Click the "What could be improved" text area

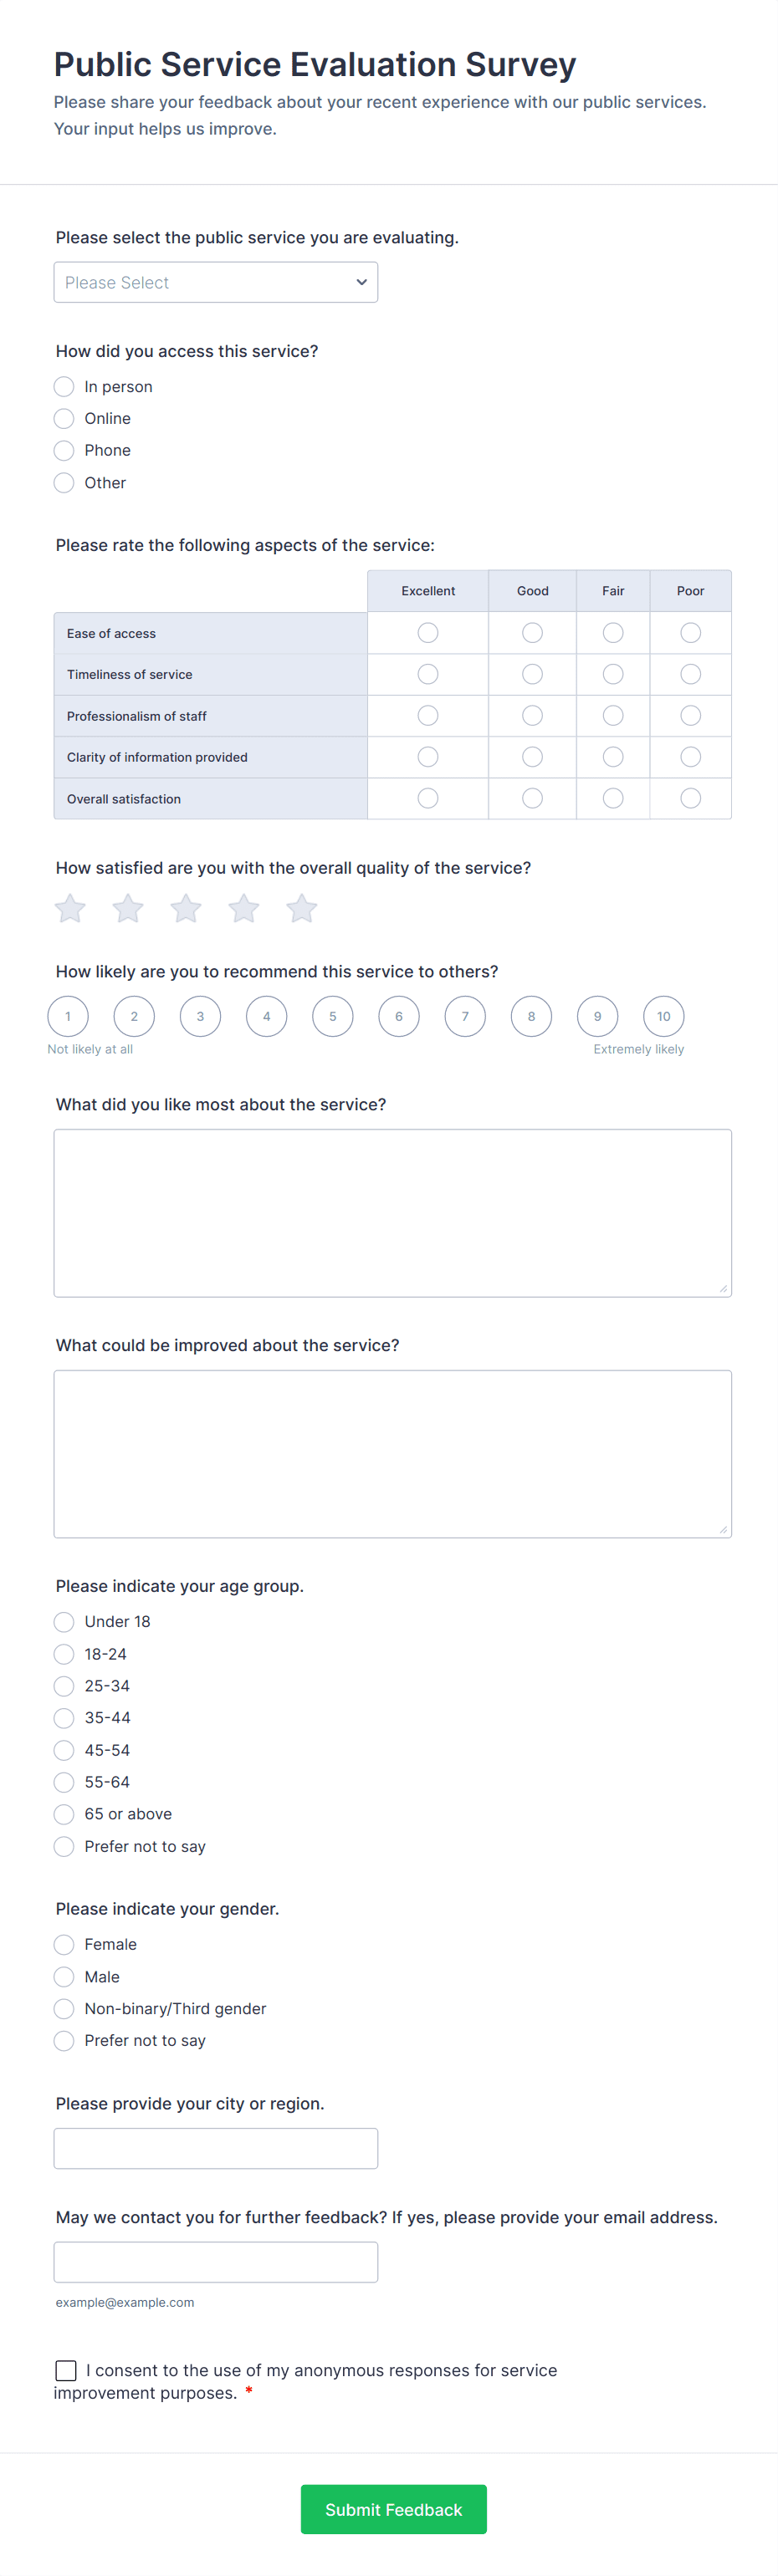pyautogui.click(x=392, y=1453)
